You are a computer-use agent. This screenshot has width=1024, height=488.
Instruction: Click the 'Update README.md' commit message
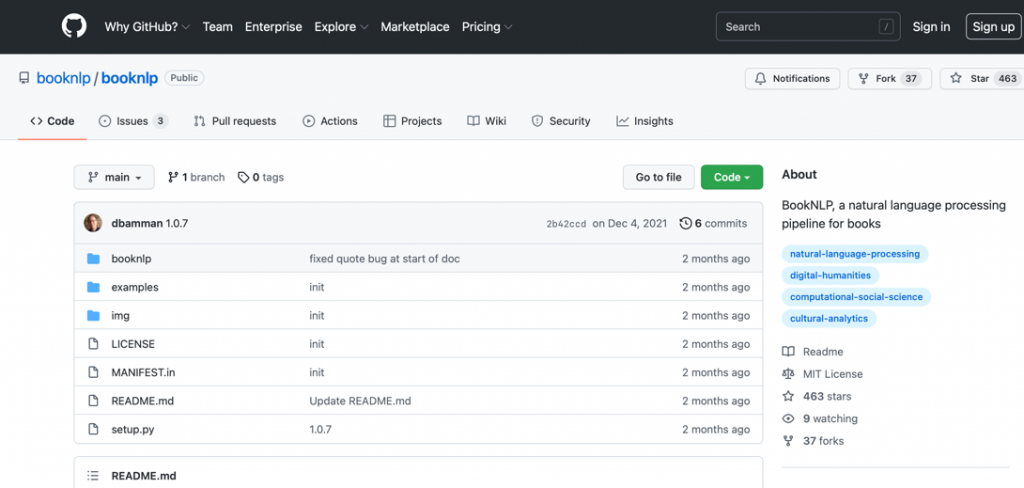360,400
